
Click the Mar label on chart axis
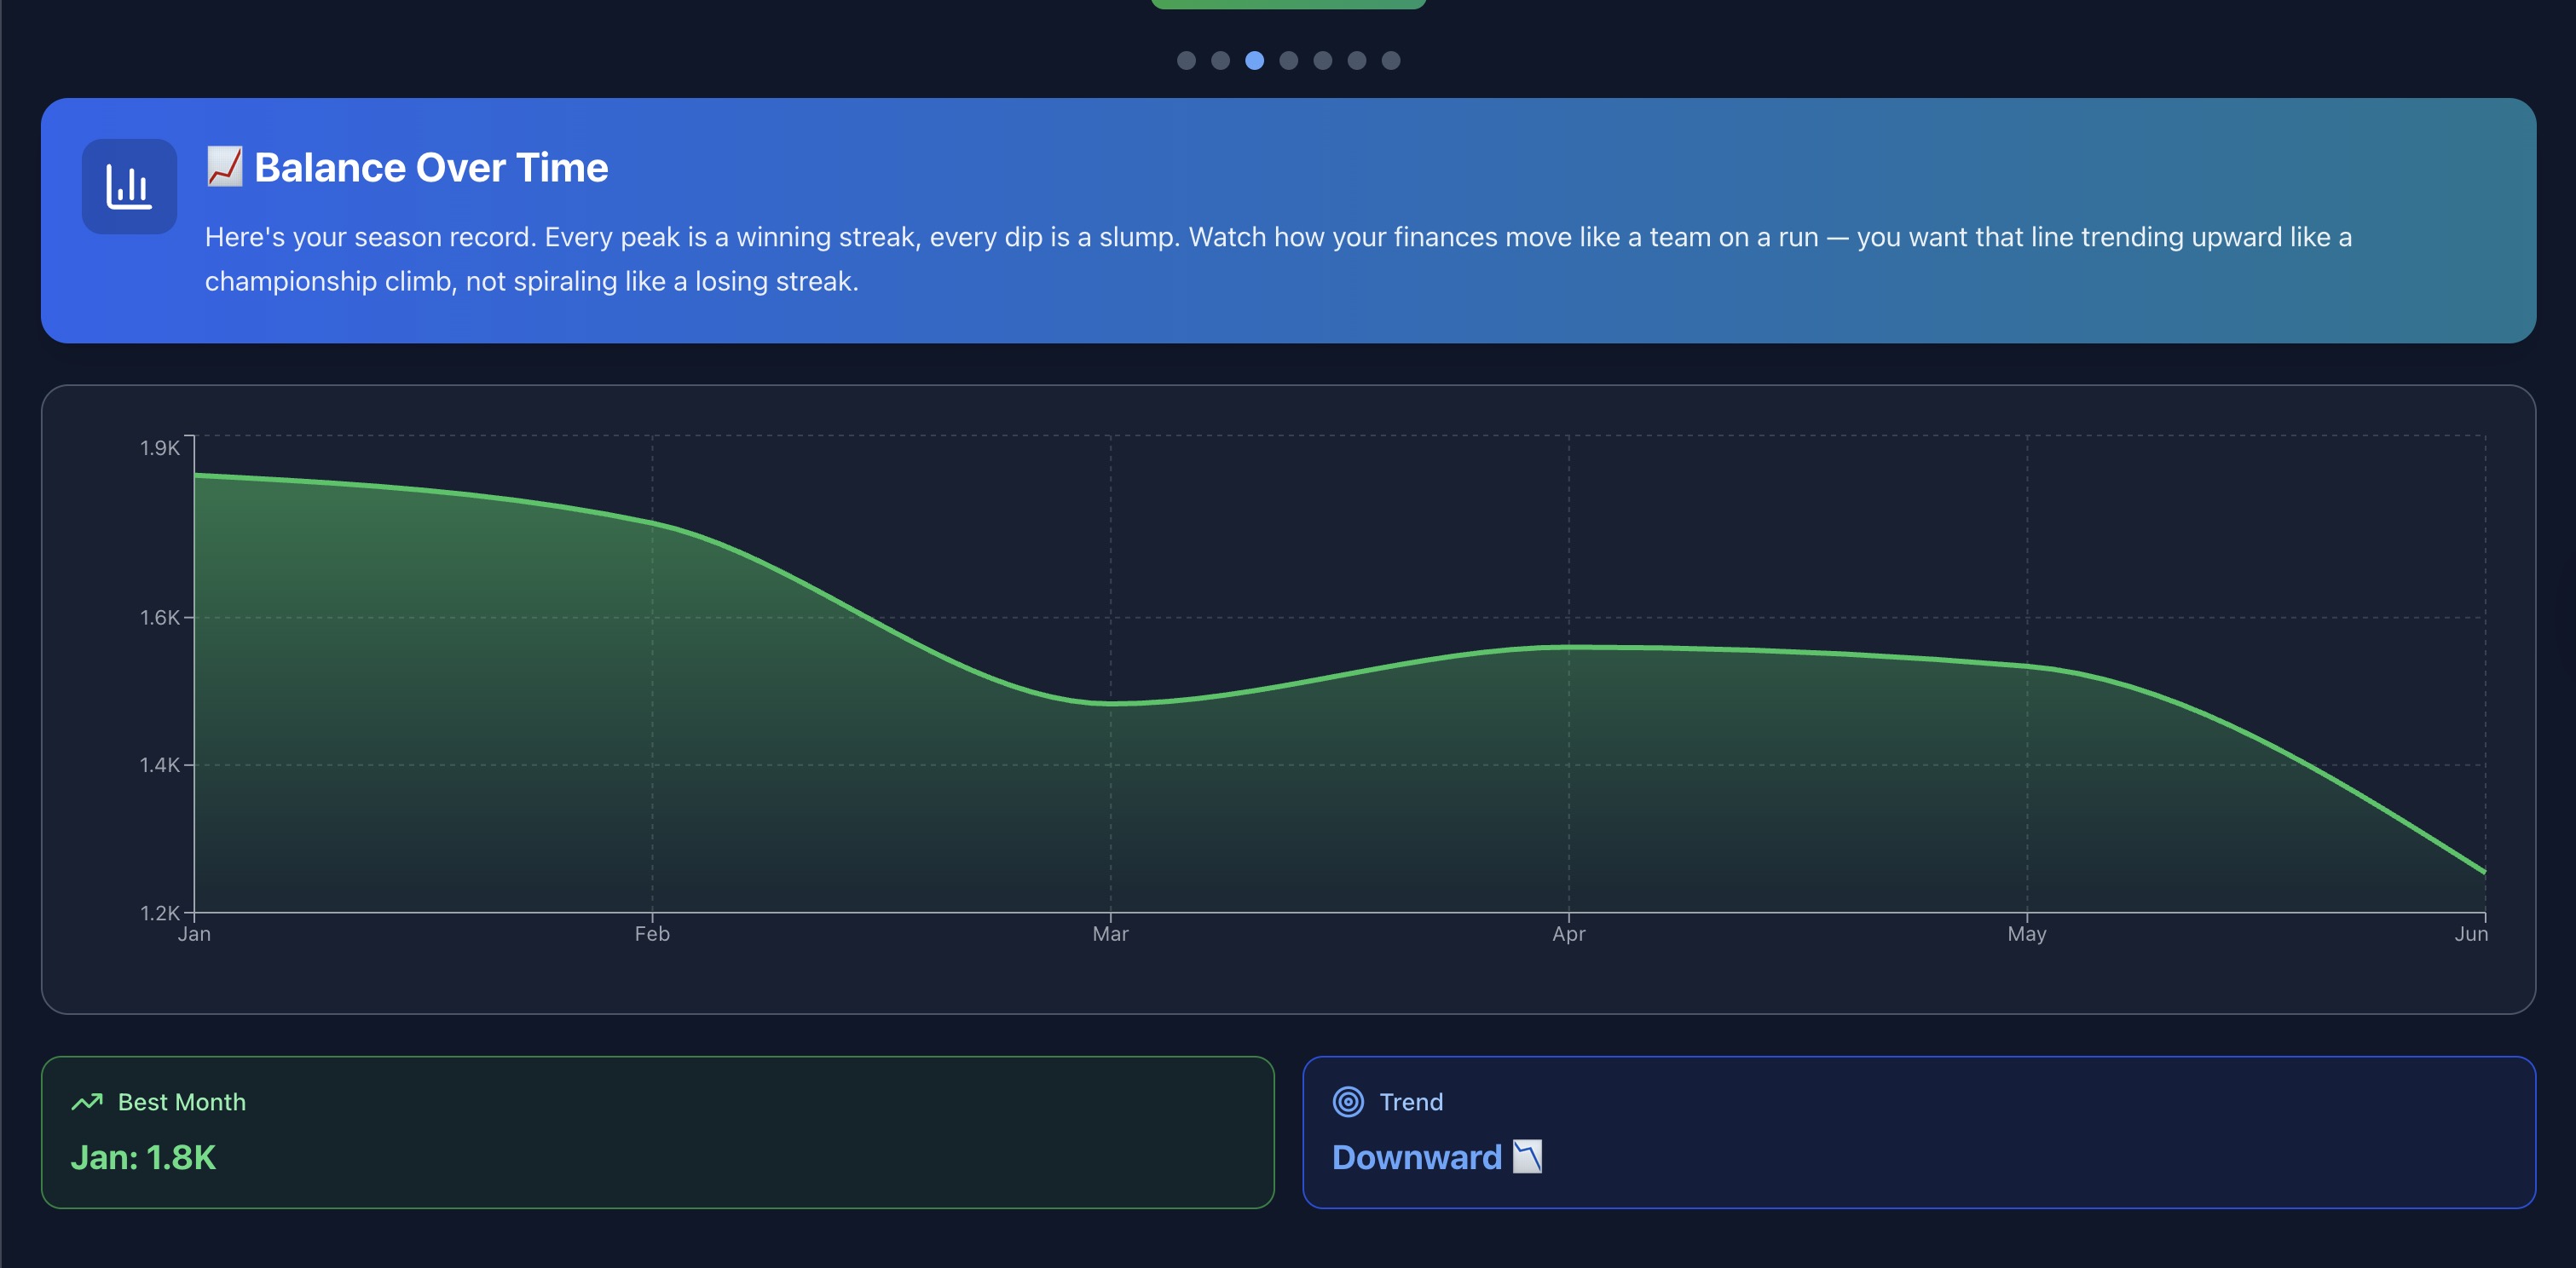[1110, 934]
